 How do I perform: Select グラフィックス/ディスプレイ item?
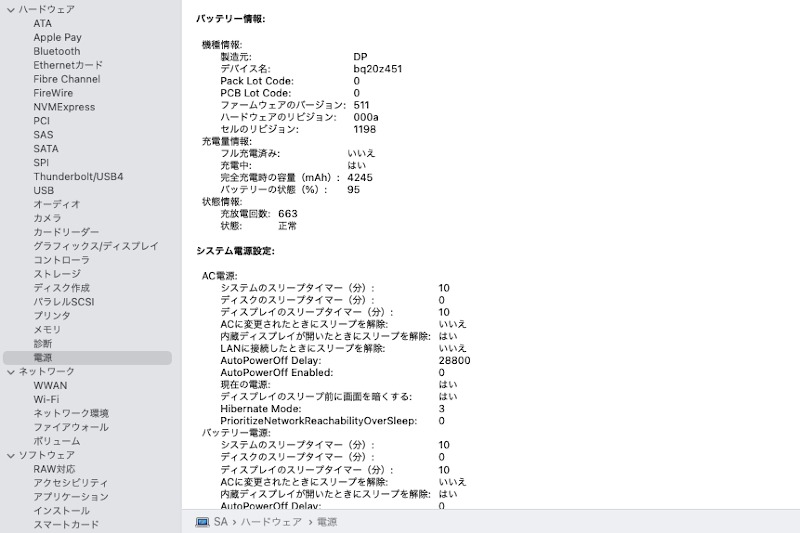pyautogui.click(x=95, y=246)
